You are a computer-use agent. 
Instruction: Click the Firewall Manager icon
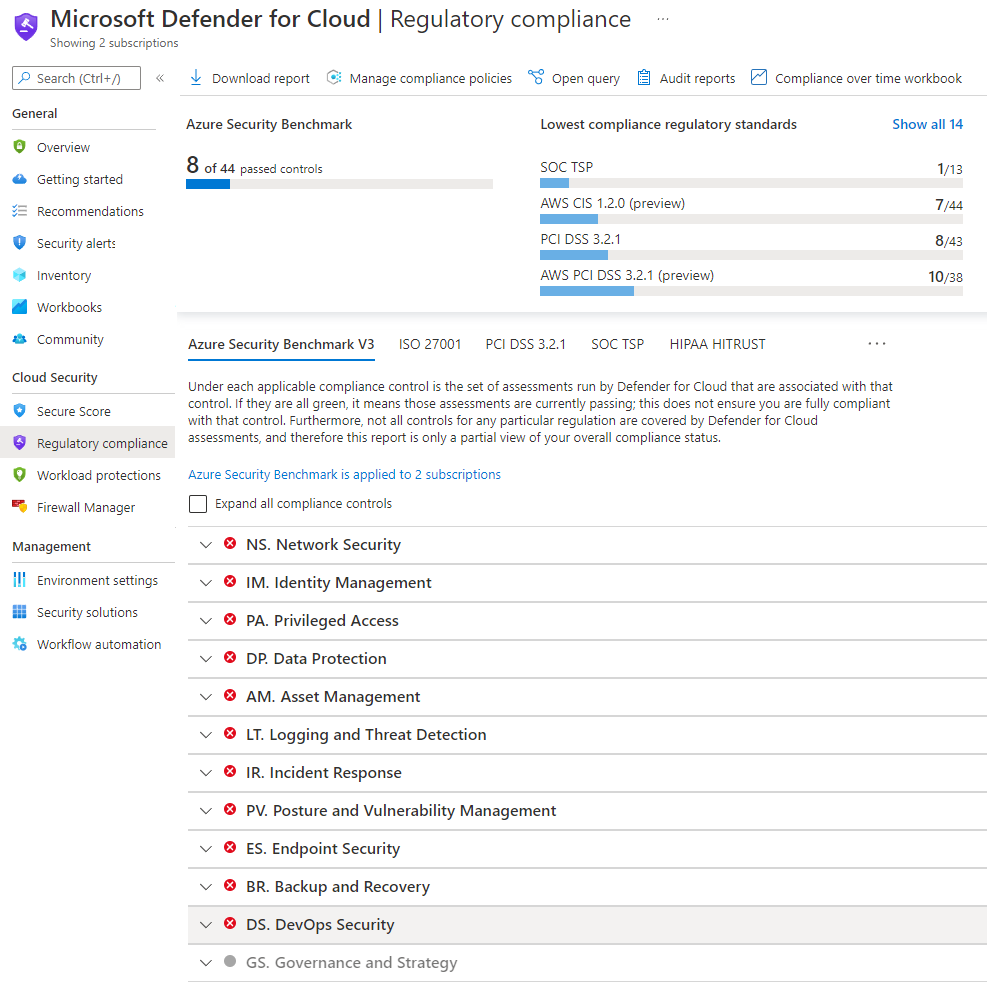coord(20,506)
